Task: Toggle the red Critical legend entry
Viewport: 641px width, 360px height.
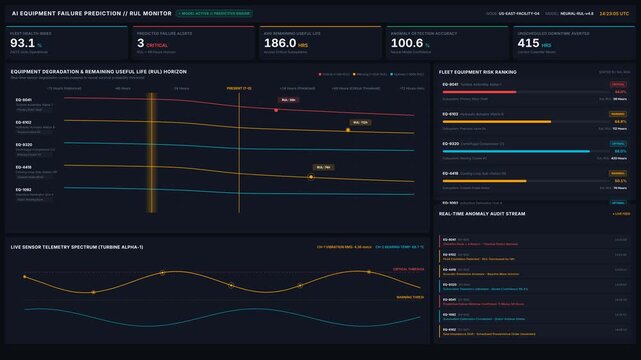Action: tap(334, 74)
